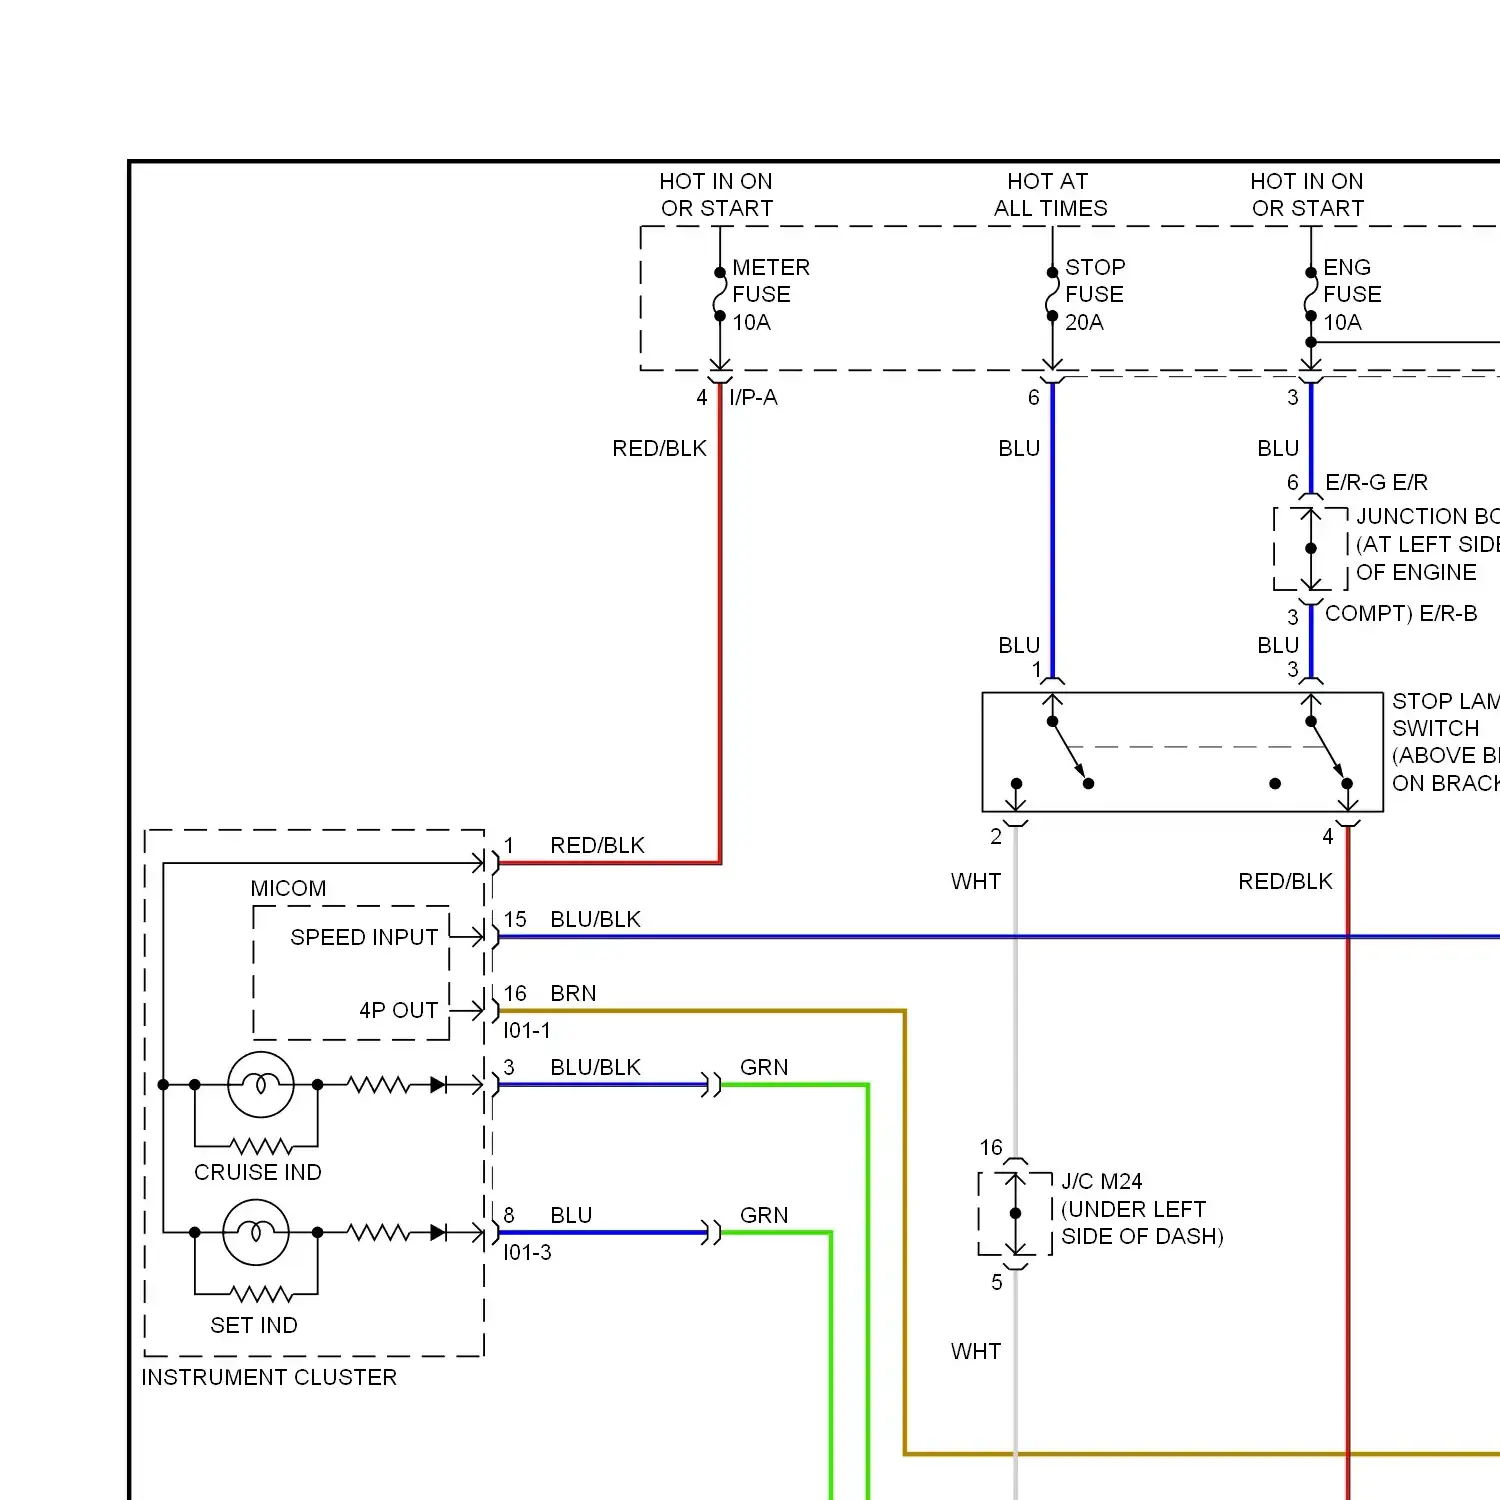Click the junction box connector symbol
1500x1500 pixels.
1311,548
